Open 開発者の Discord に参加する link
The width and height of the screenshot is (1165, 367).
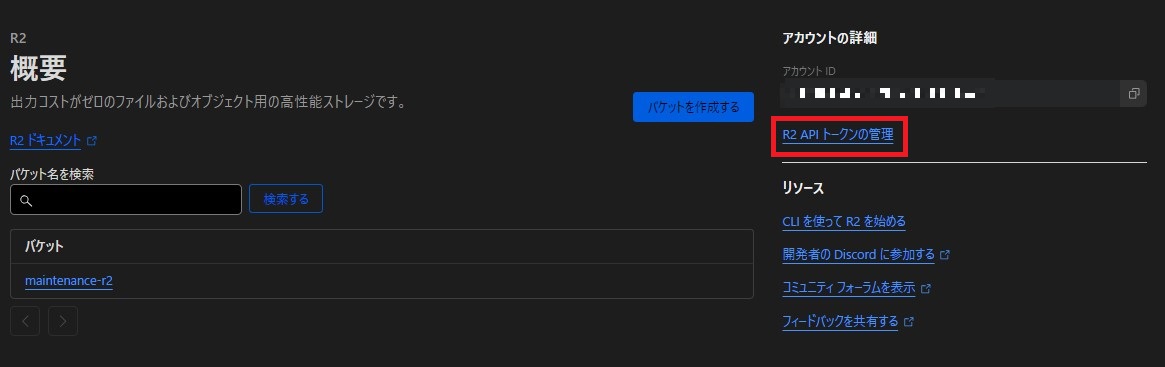point(858,255)
